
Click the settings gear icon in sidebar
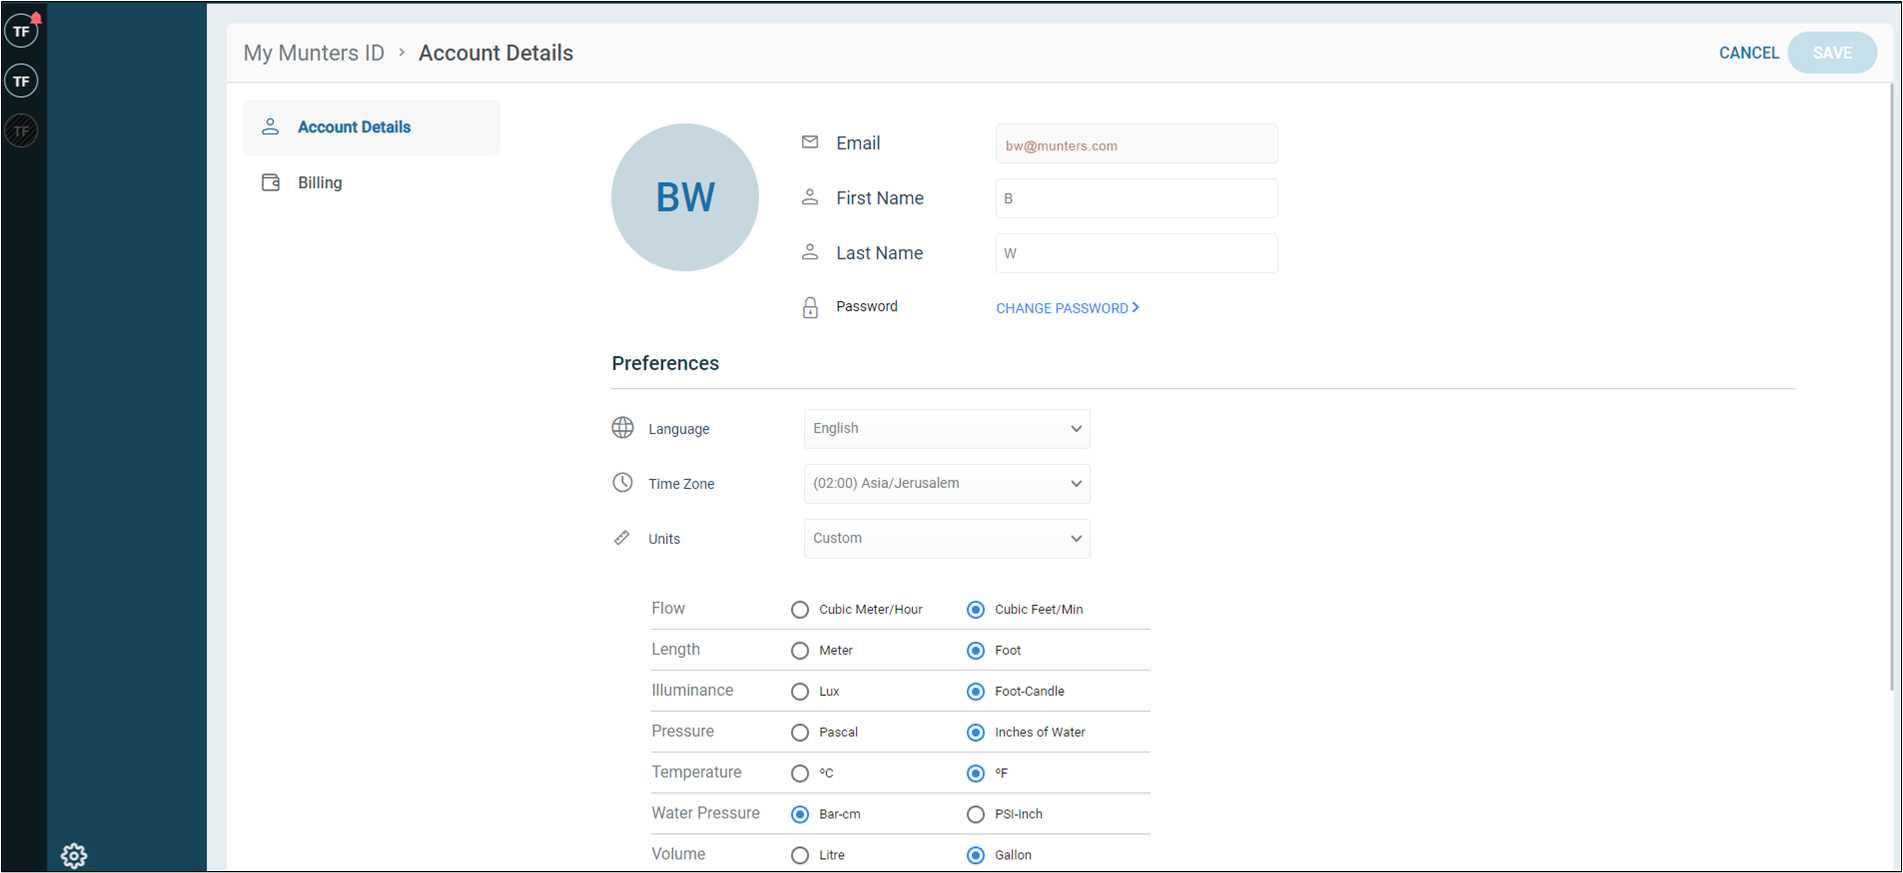[74, 855]
